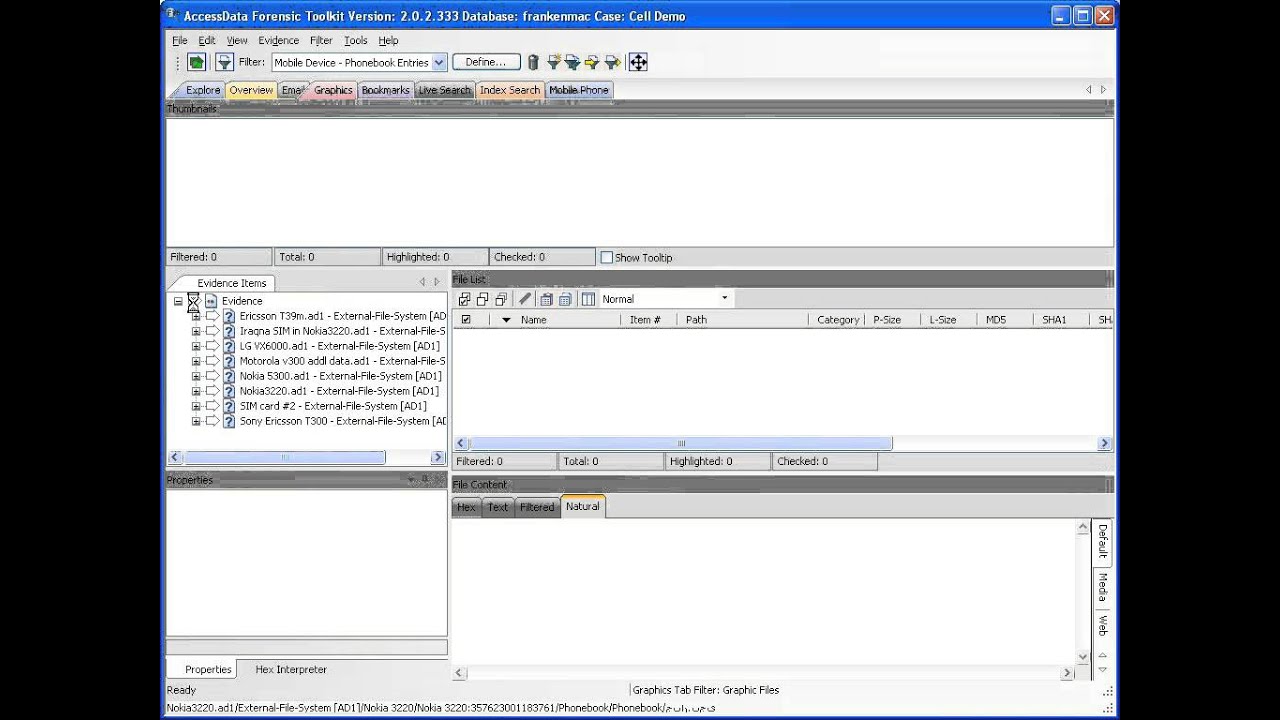
Task: Click the sort arrow before Name column
Action: tap(506, 320)
